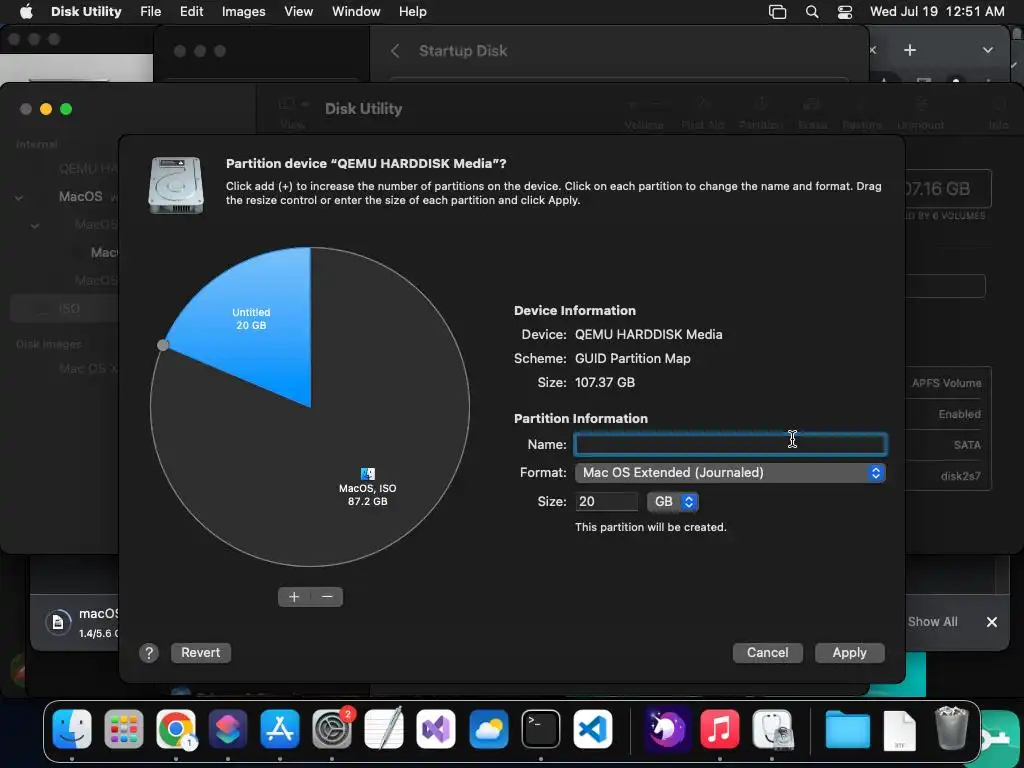Image resolution: width=1024 pixels, height=768 pixels.
Task: Open Terminal from the Dock
Action: (541, 729)
